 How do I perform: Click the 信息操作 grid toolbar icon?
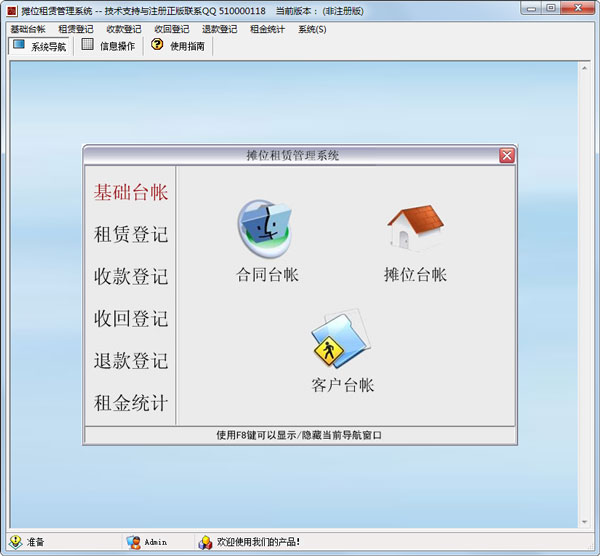point(88,44)
